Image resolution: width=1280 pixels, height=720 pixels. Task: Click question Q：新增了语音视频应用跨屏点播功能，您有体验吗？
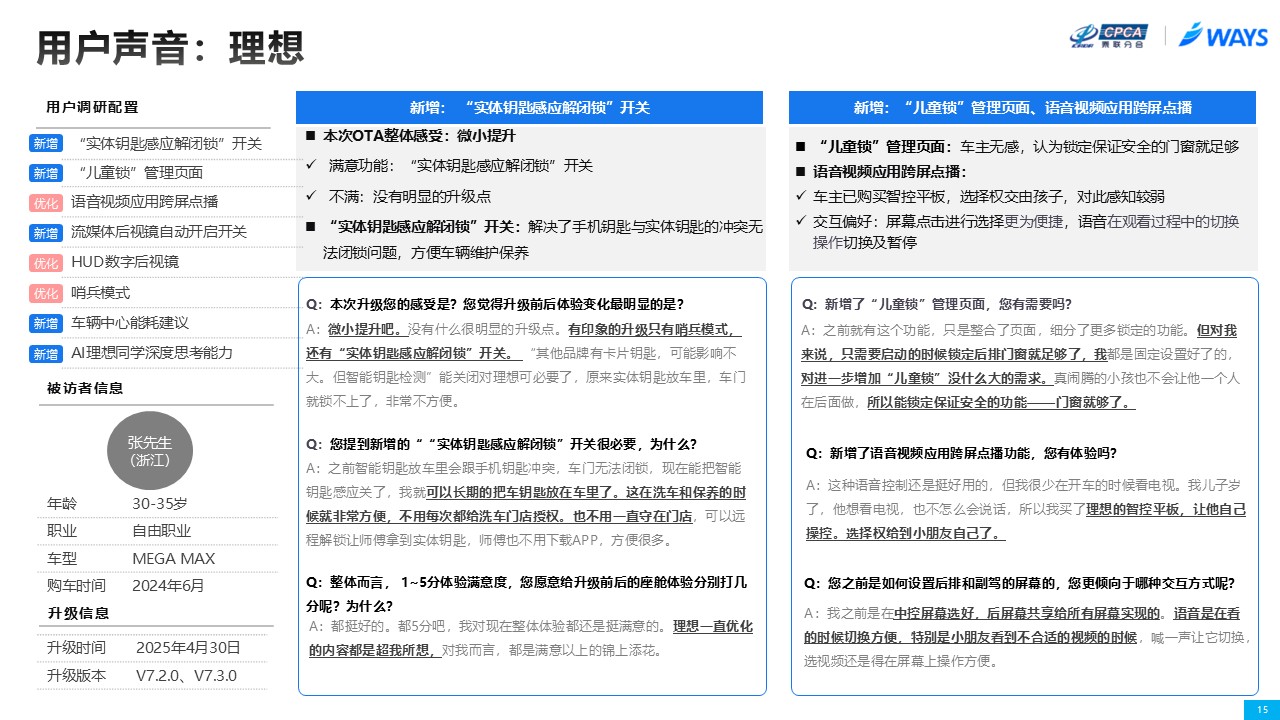click(961, 453)
